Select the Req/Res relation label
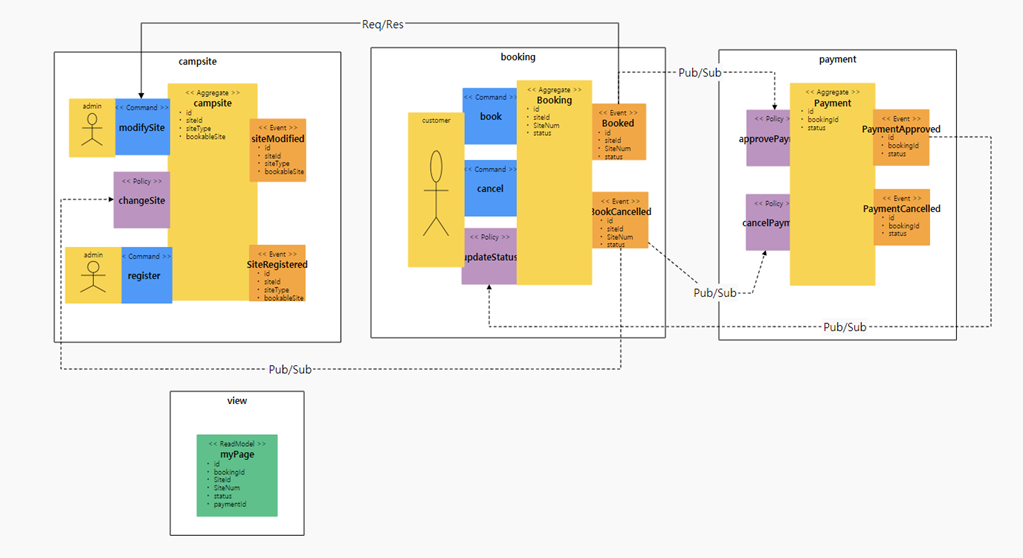1023x558 pixels. pyautogui.click(x=383, y=24)
